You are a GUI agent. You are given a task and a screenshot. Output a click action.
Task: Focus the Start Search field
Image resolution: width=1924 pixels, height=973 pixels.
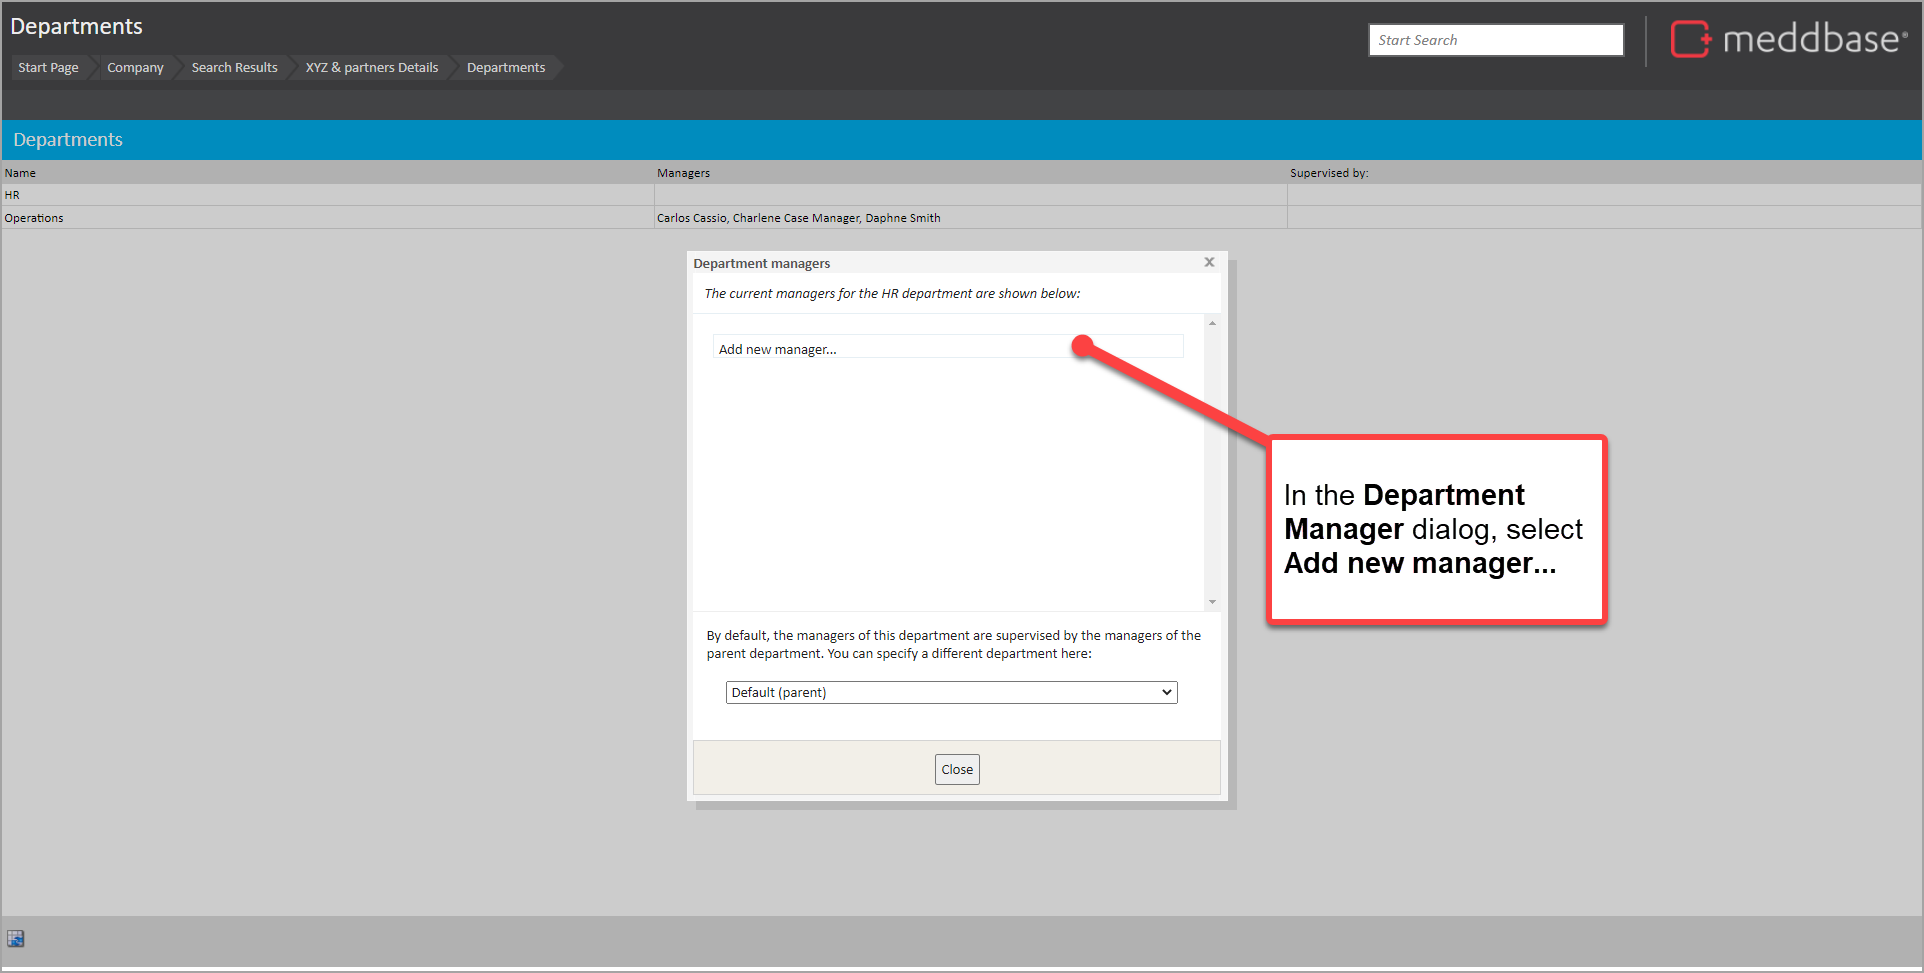(1495, 40)
